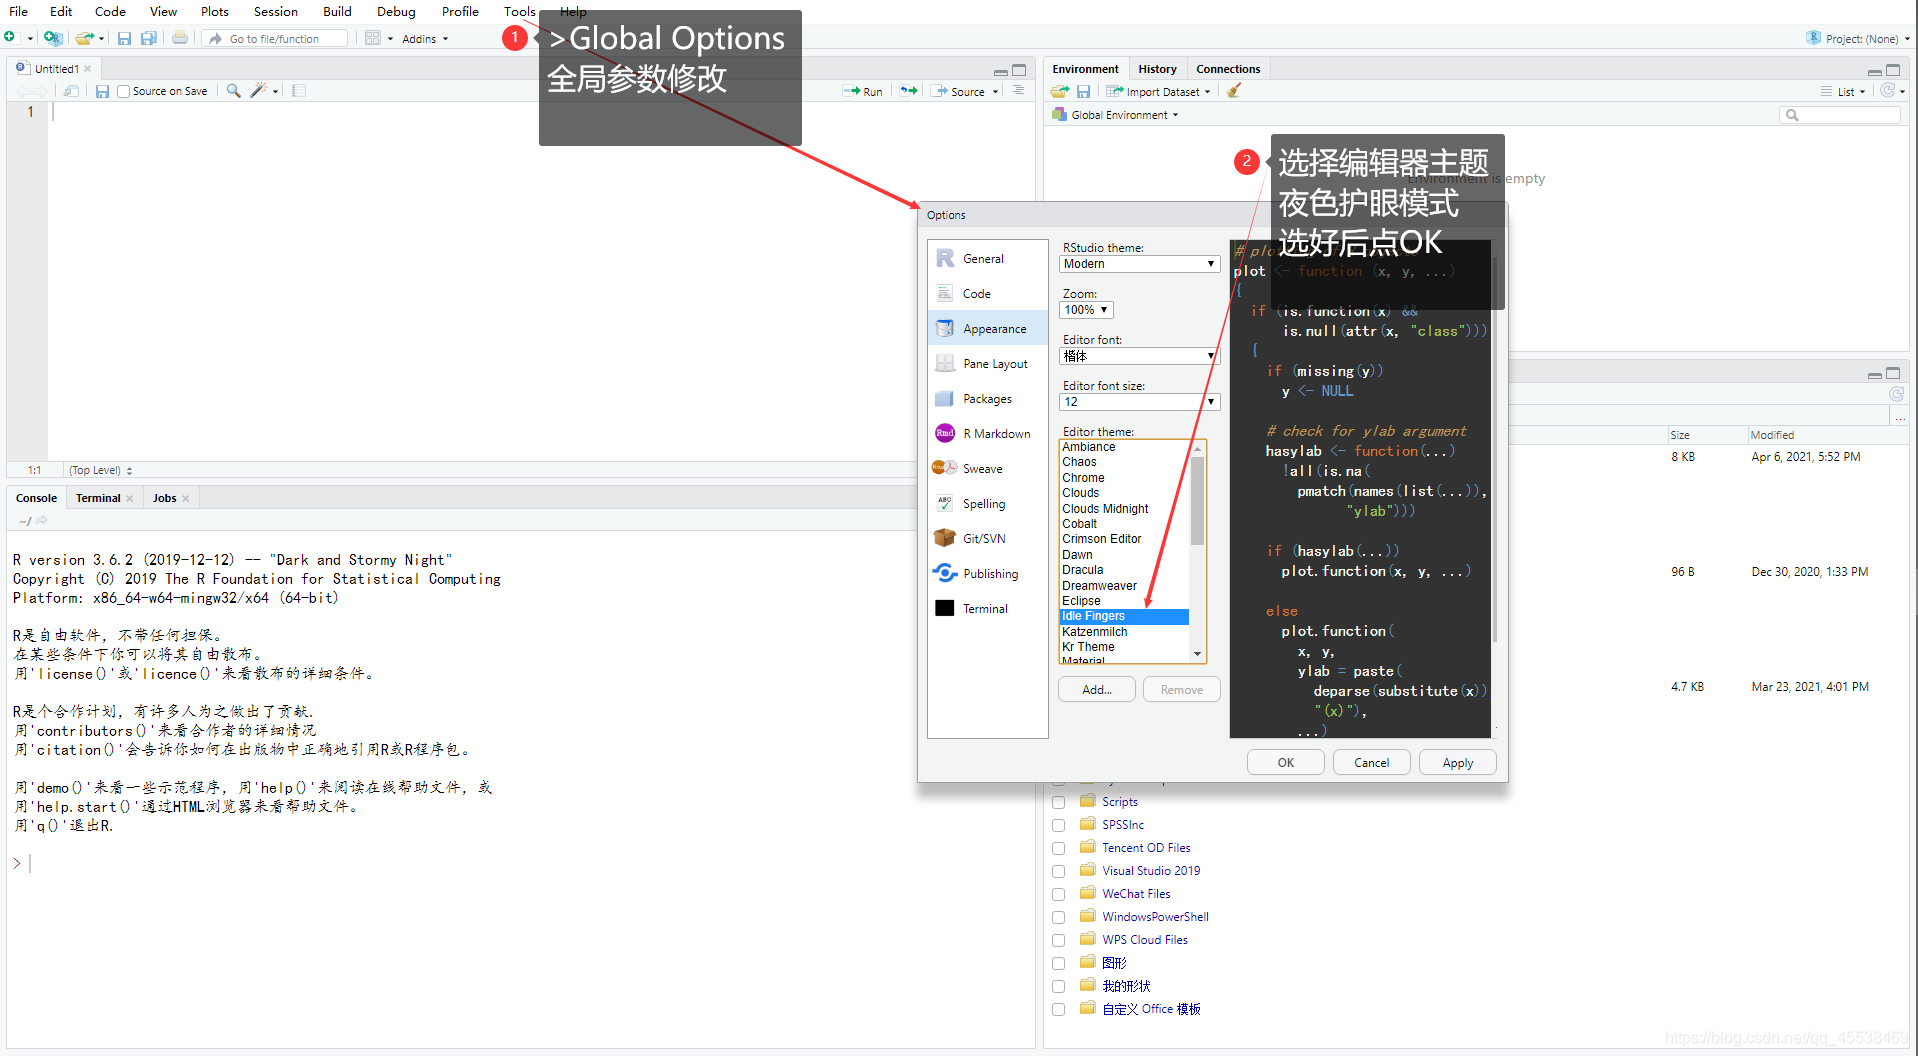Refresh the Environment pane
The height and width of the screenshot is (1056, 1918).
point(1887,91)
